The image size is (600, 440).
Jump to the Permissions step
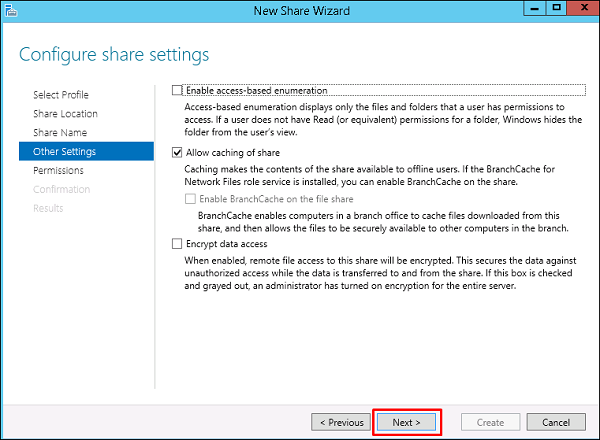click(x=58, y=171)
